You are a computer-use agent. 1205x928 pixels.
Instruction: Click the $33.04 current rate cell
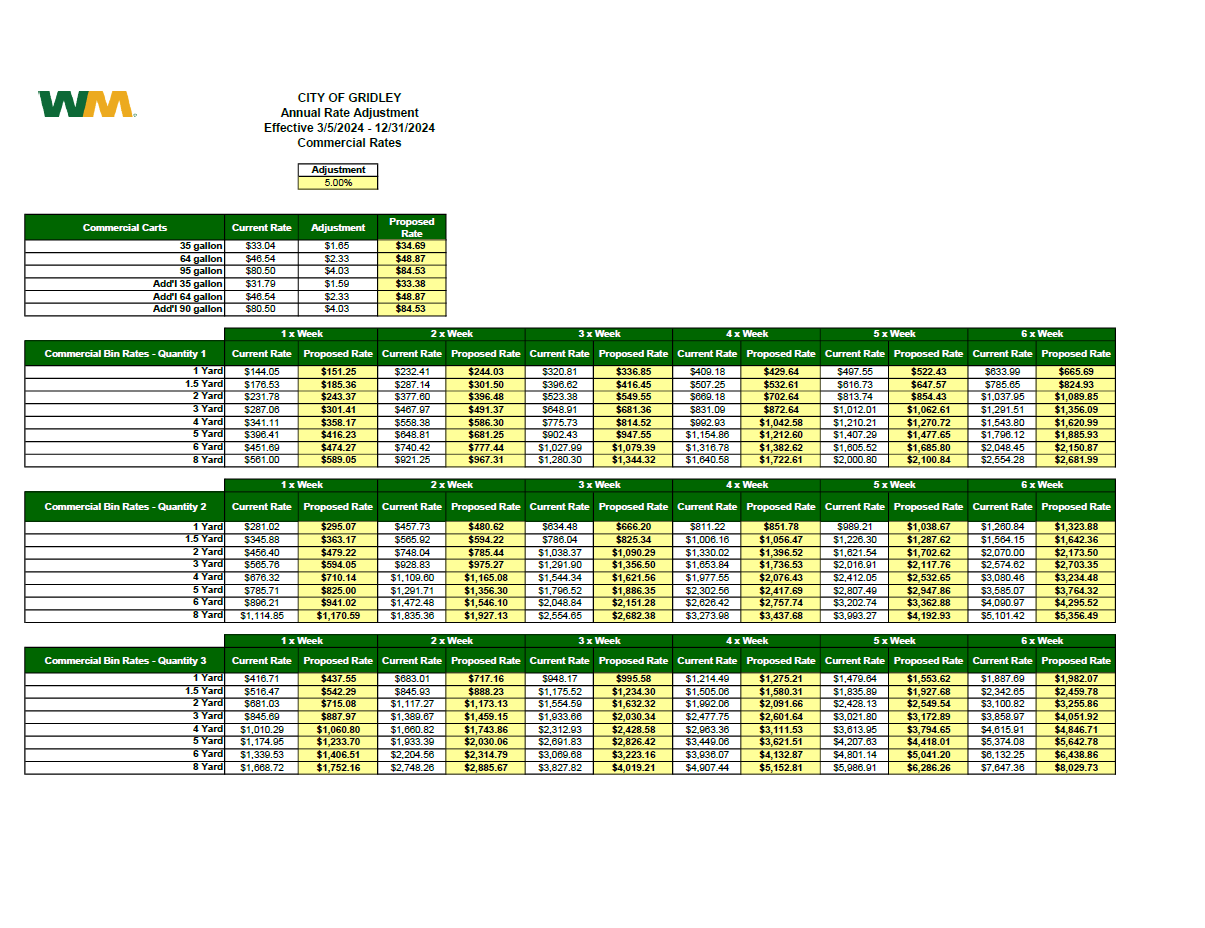(261, 246)
